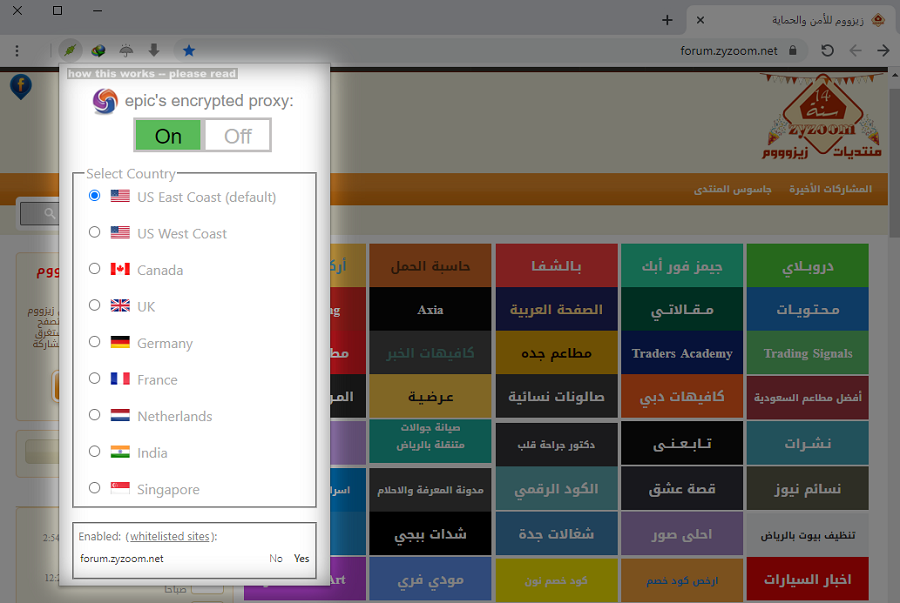Image resolution: width=900 pixels, height=603 pixels.
Task: Click the forum.zyzoom.net address bar
Action: pos(729,50)
